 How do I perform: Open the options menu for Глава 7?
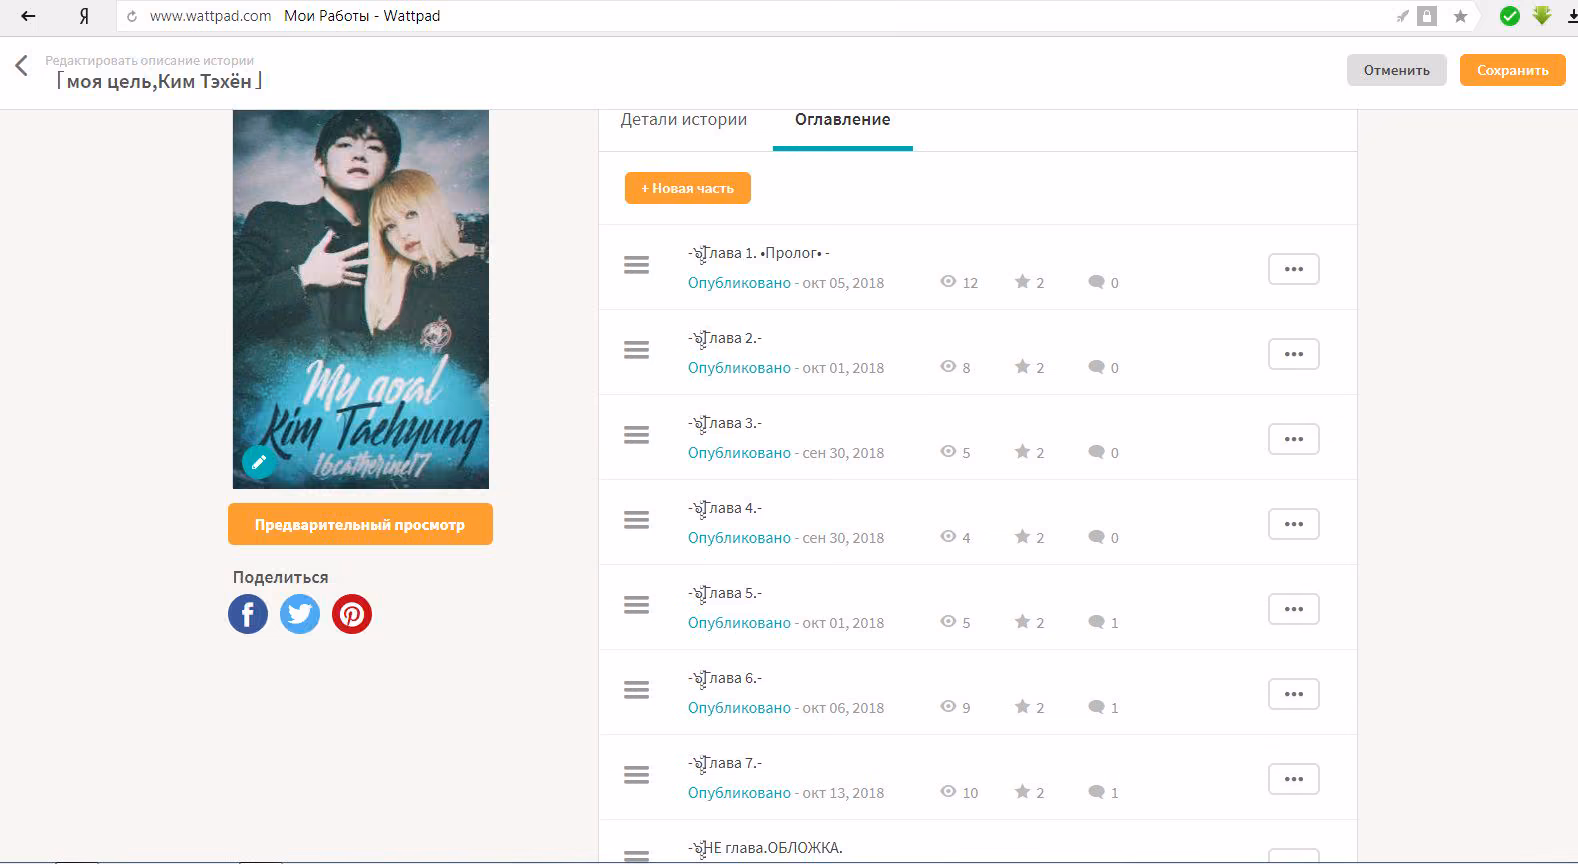point(1294,779)
